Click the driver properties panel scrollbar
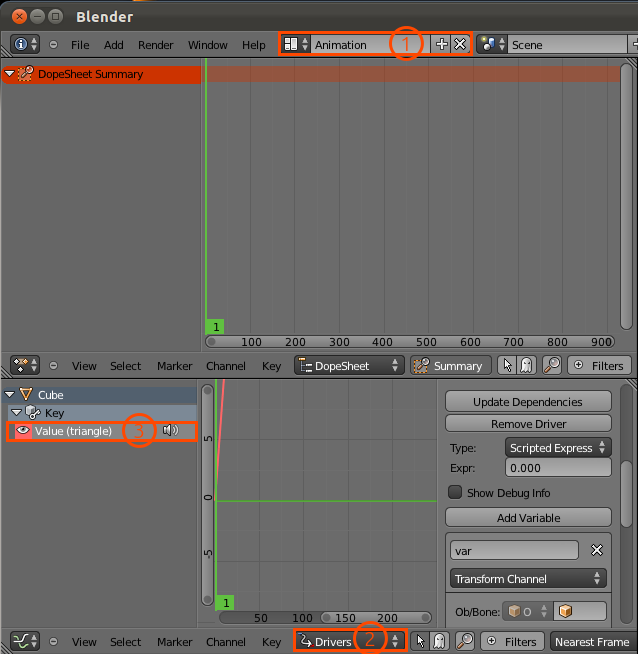638x654 pixels. [626, 494]
